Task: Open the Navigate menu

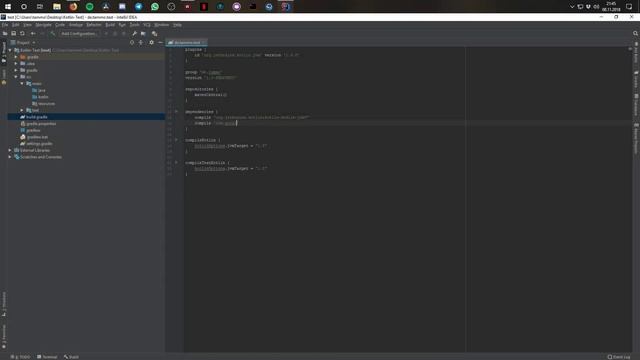Action: pyautogui.click(x=43, y=25)
